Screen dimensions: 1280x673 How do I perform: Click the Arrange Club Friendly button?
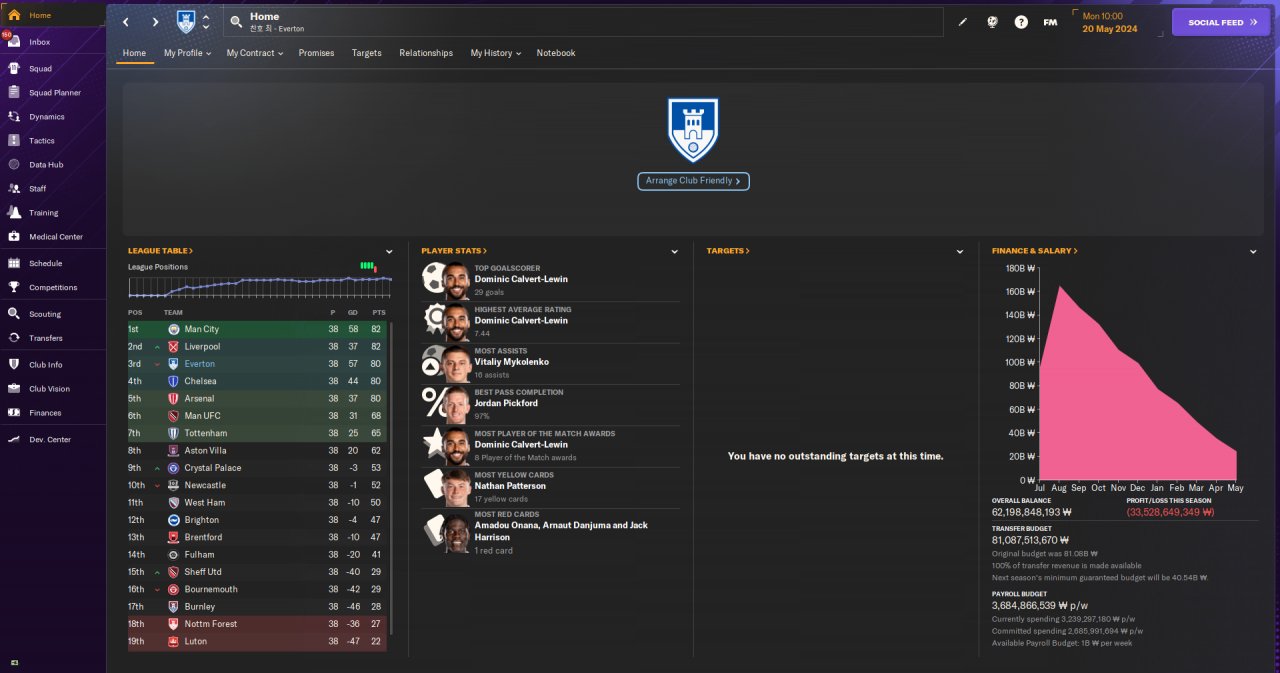[x=693, y=181]
